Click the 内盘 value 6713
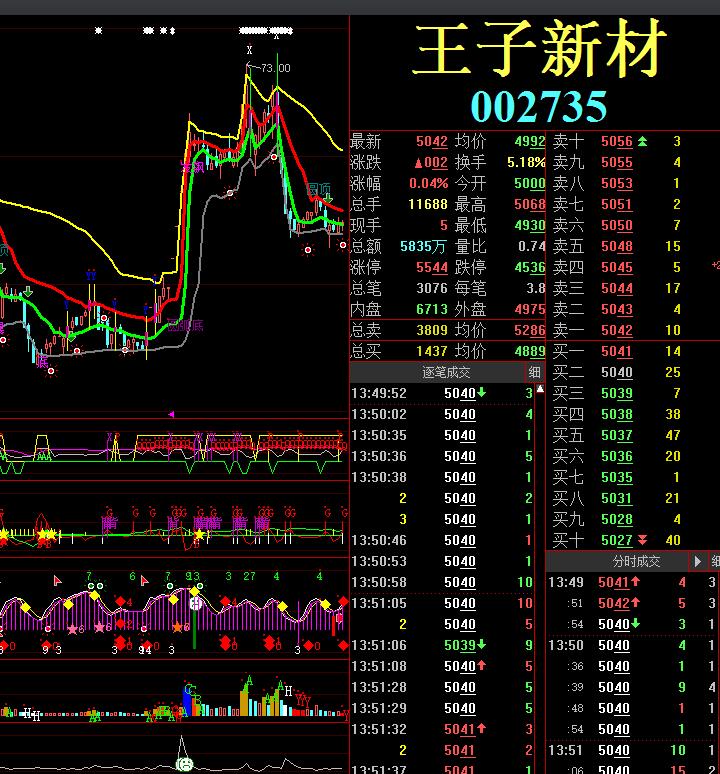This screenshot has width=720, height=774. [x=432, y=310]
